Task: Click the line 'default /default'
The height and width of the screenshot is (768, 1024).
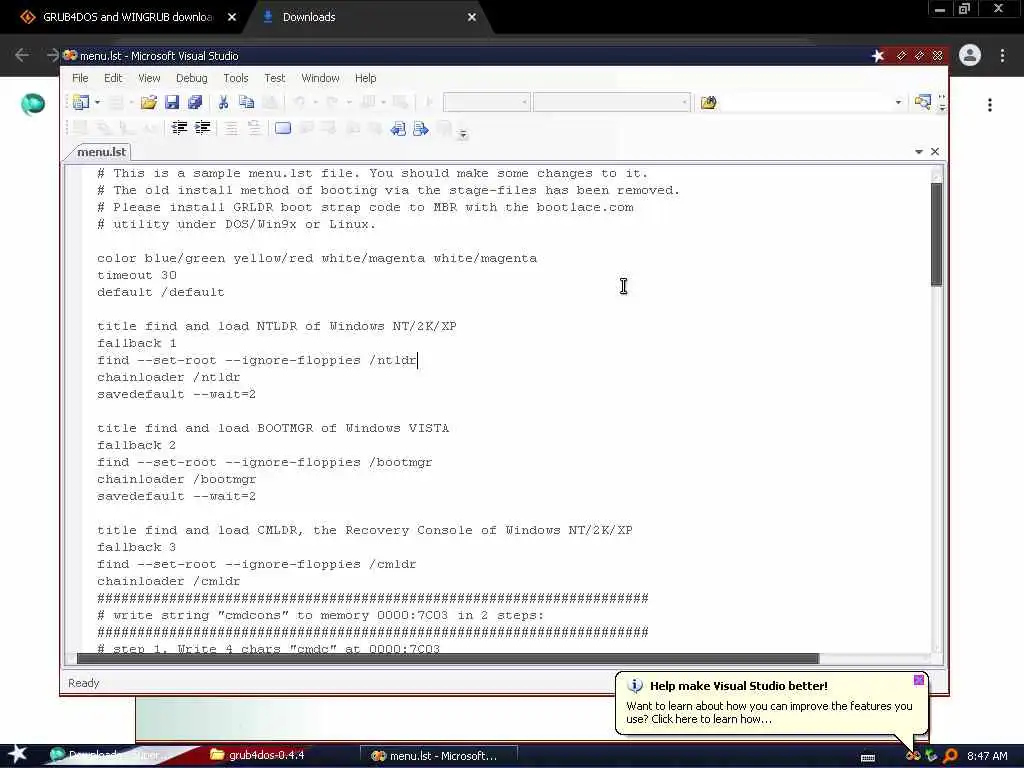Action: [161, 292]
